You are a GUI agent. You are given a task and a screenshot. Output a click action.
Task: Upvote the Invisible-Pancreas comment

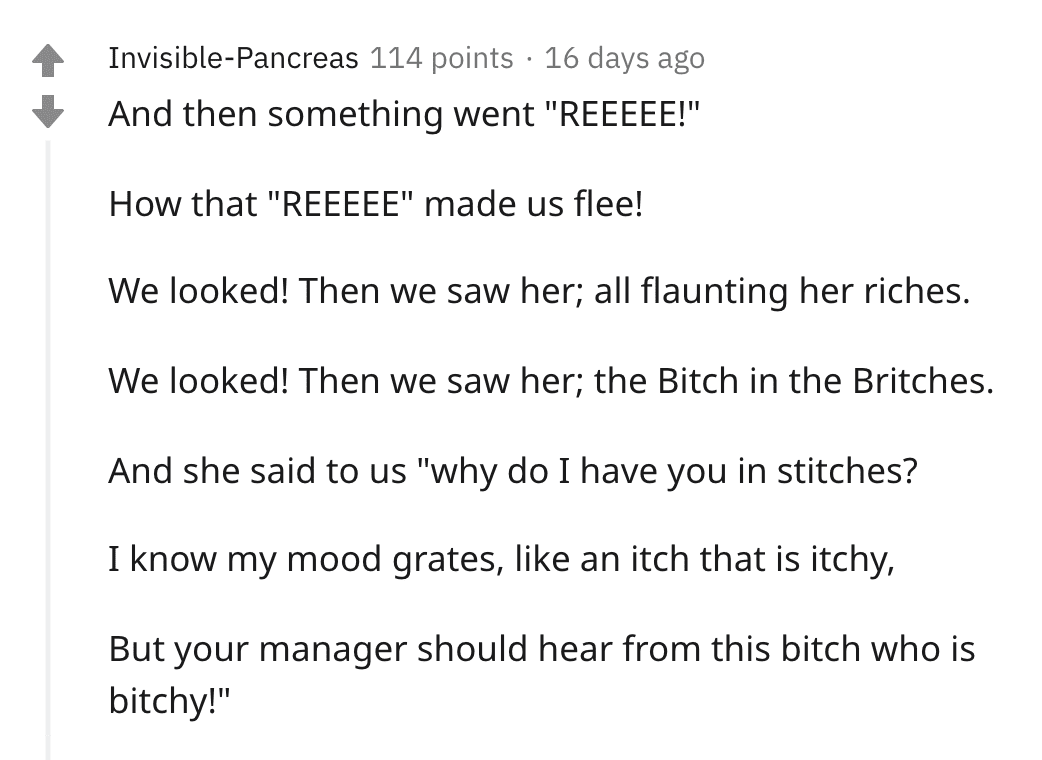[48, 60]
